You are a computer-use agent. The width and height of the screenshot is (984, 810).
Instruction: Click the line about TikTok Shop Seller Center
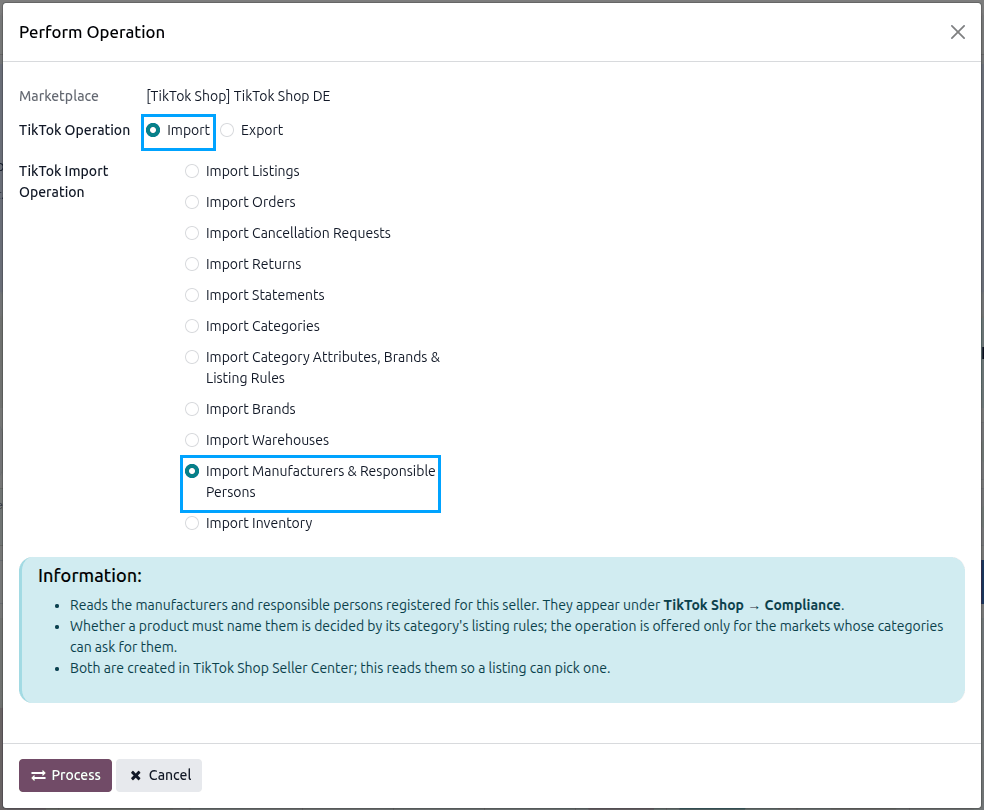coord(340,668)
